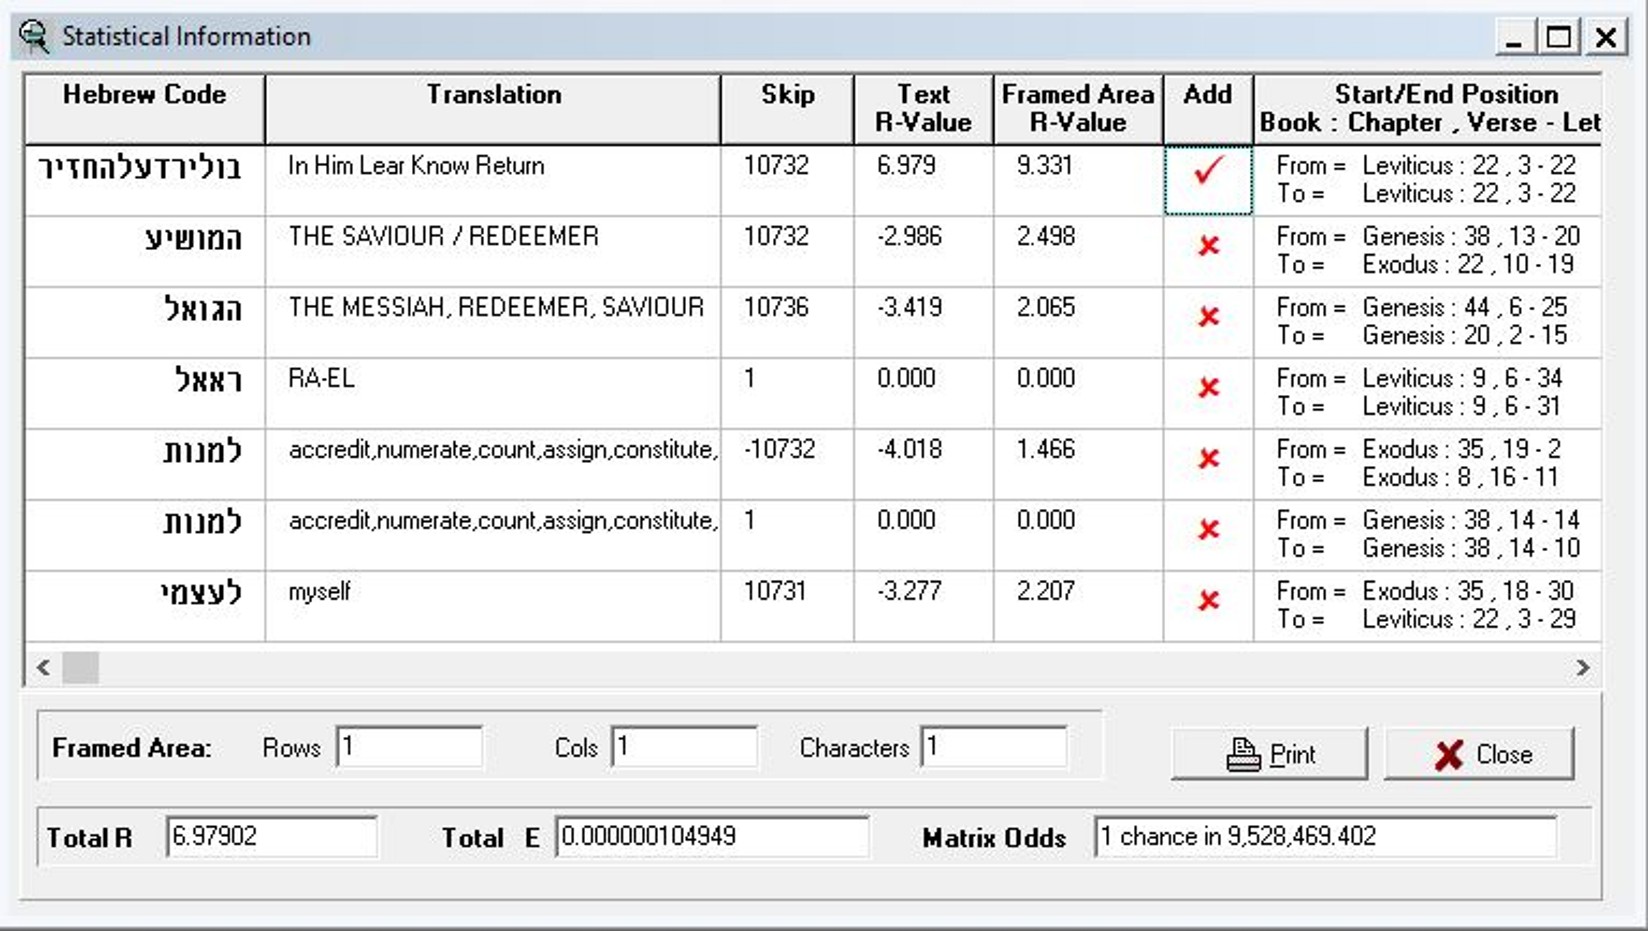The image size is (1648, 931).
Task: Click the skip value "10736"
Action: [776, 308]
